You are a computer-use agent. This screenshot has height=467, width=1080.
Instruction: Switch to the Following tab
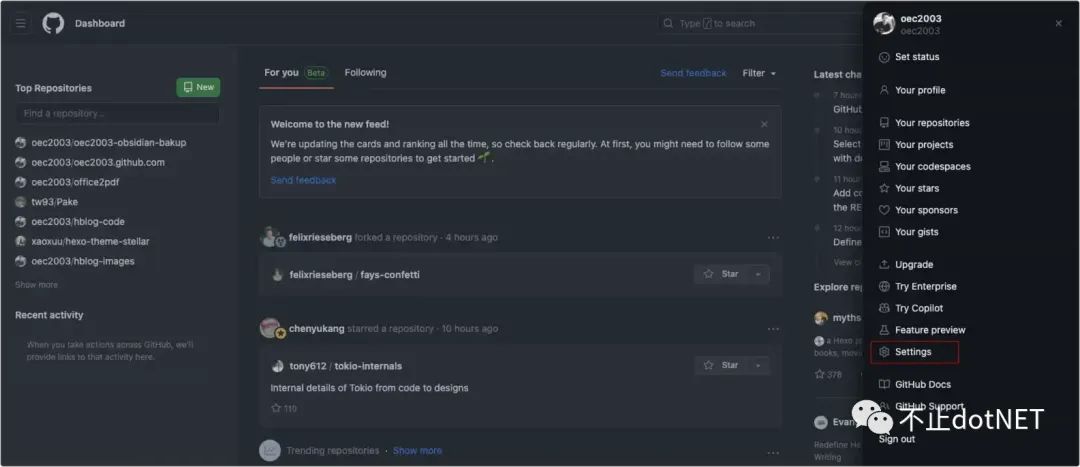365,73
